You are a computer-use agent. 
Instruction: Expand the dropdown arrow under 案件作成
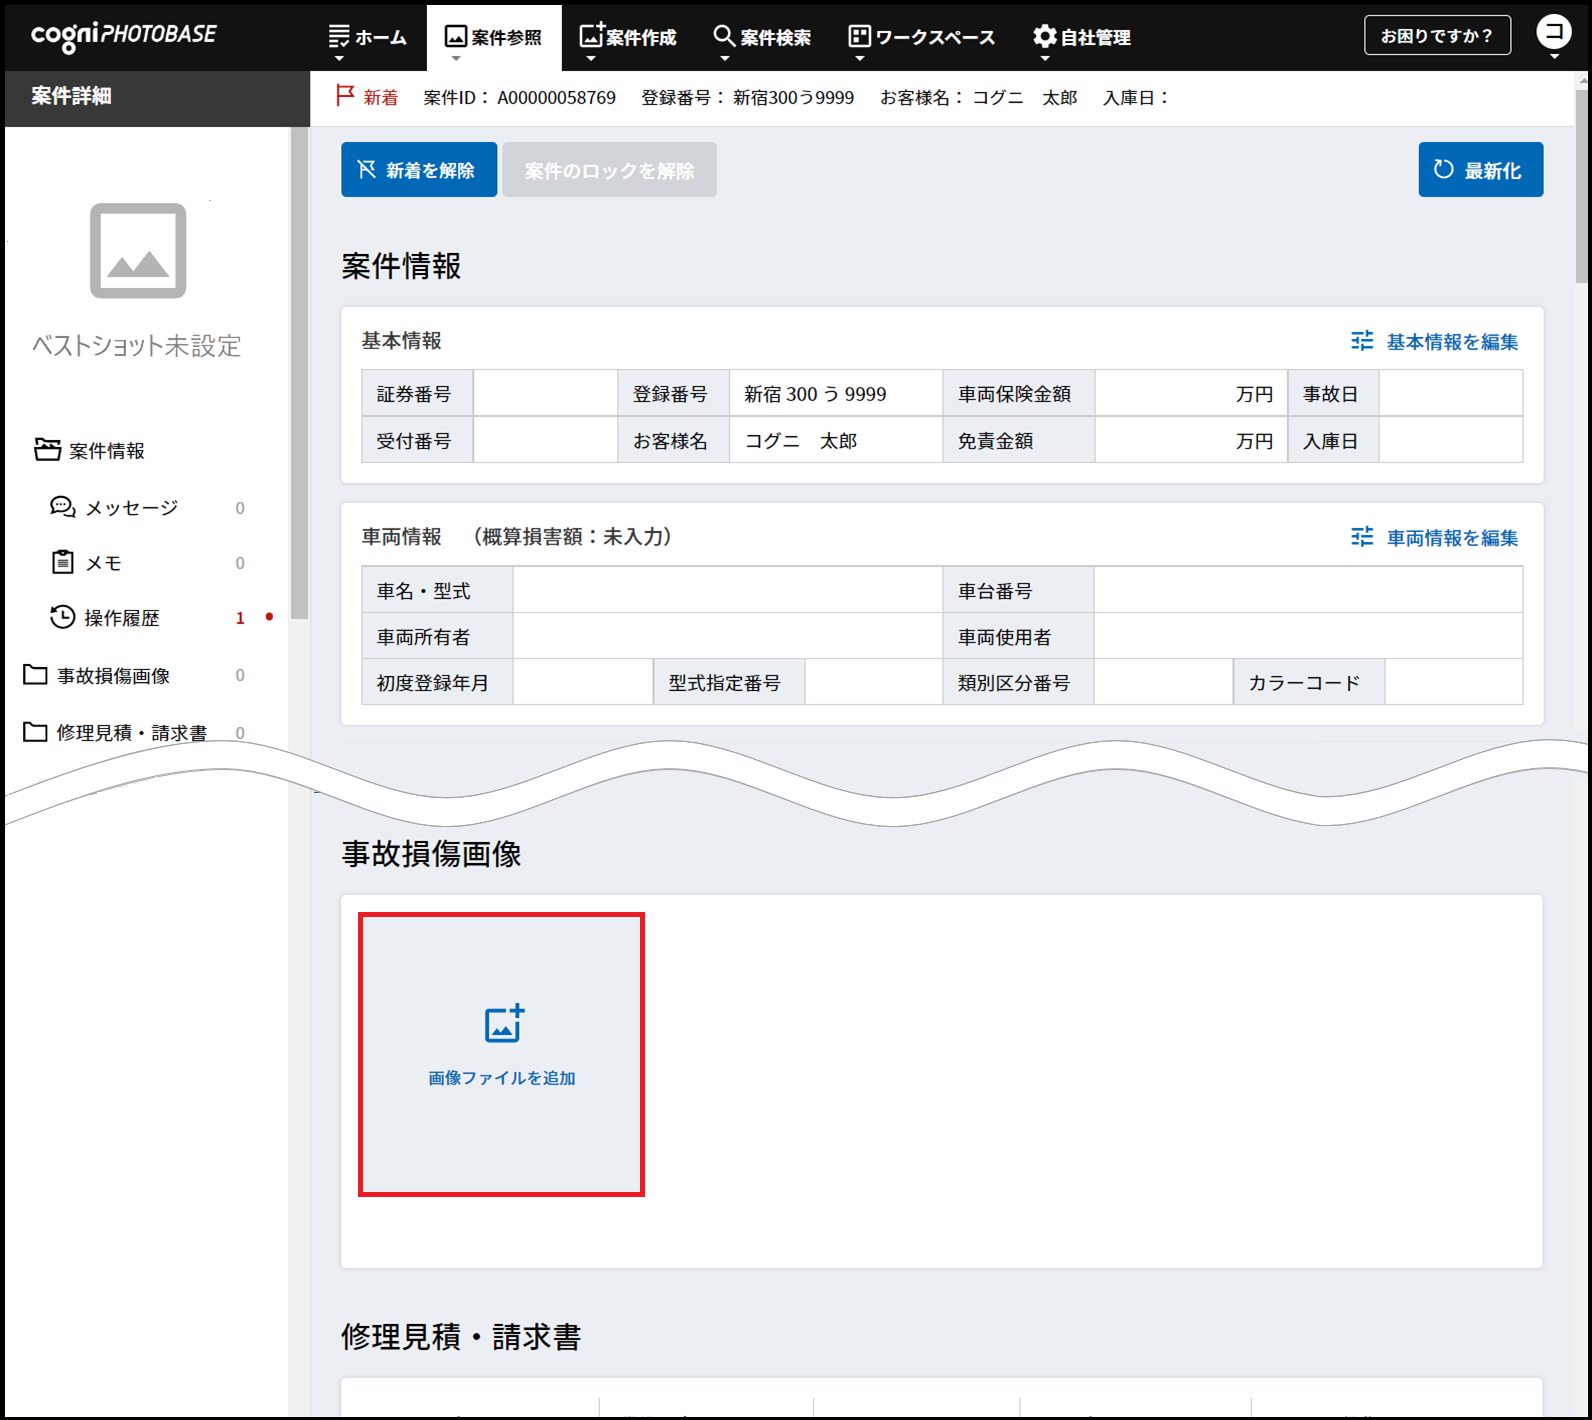[x=591, y=58]
